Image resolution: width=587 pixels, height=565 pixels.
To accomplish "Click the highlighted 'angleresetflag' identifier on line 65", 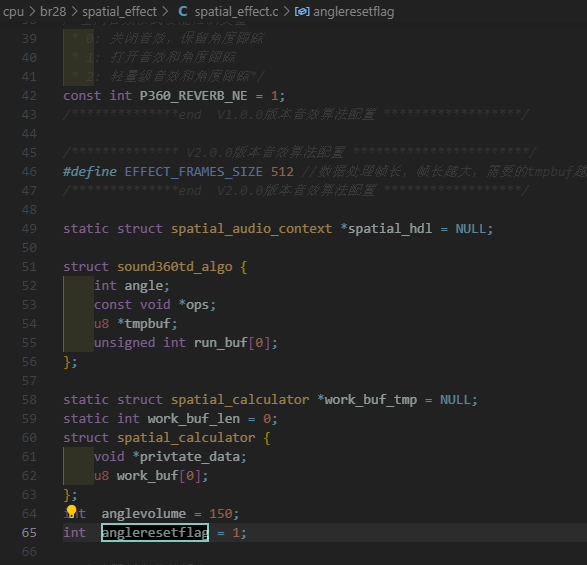I will (155, 532).
